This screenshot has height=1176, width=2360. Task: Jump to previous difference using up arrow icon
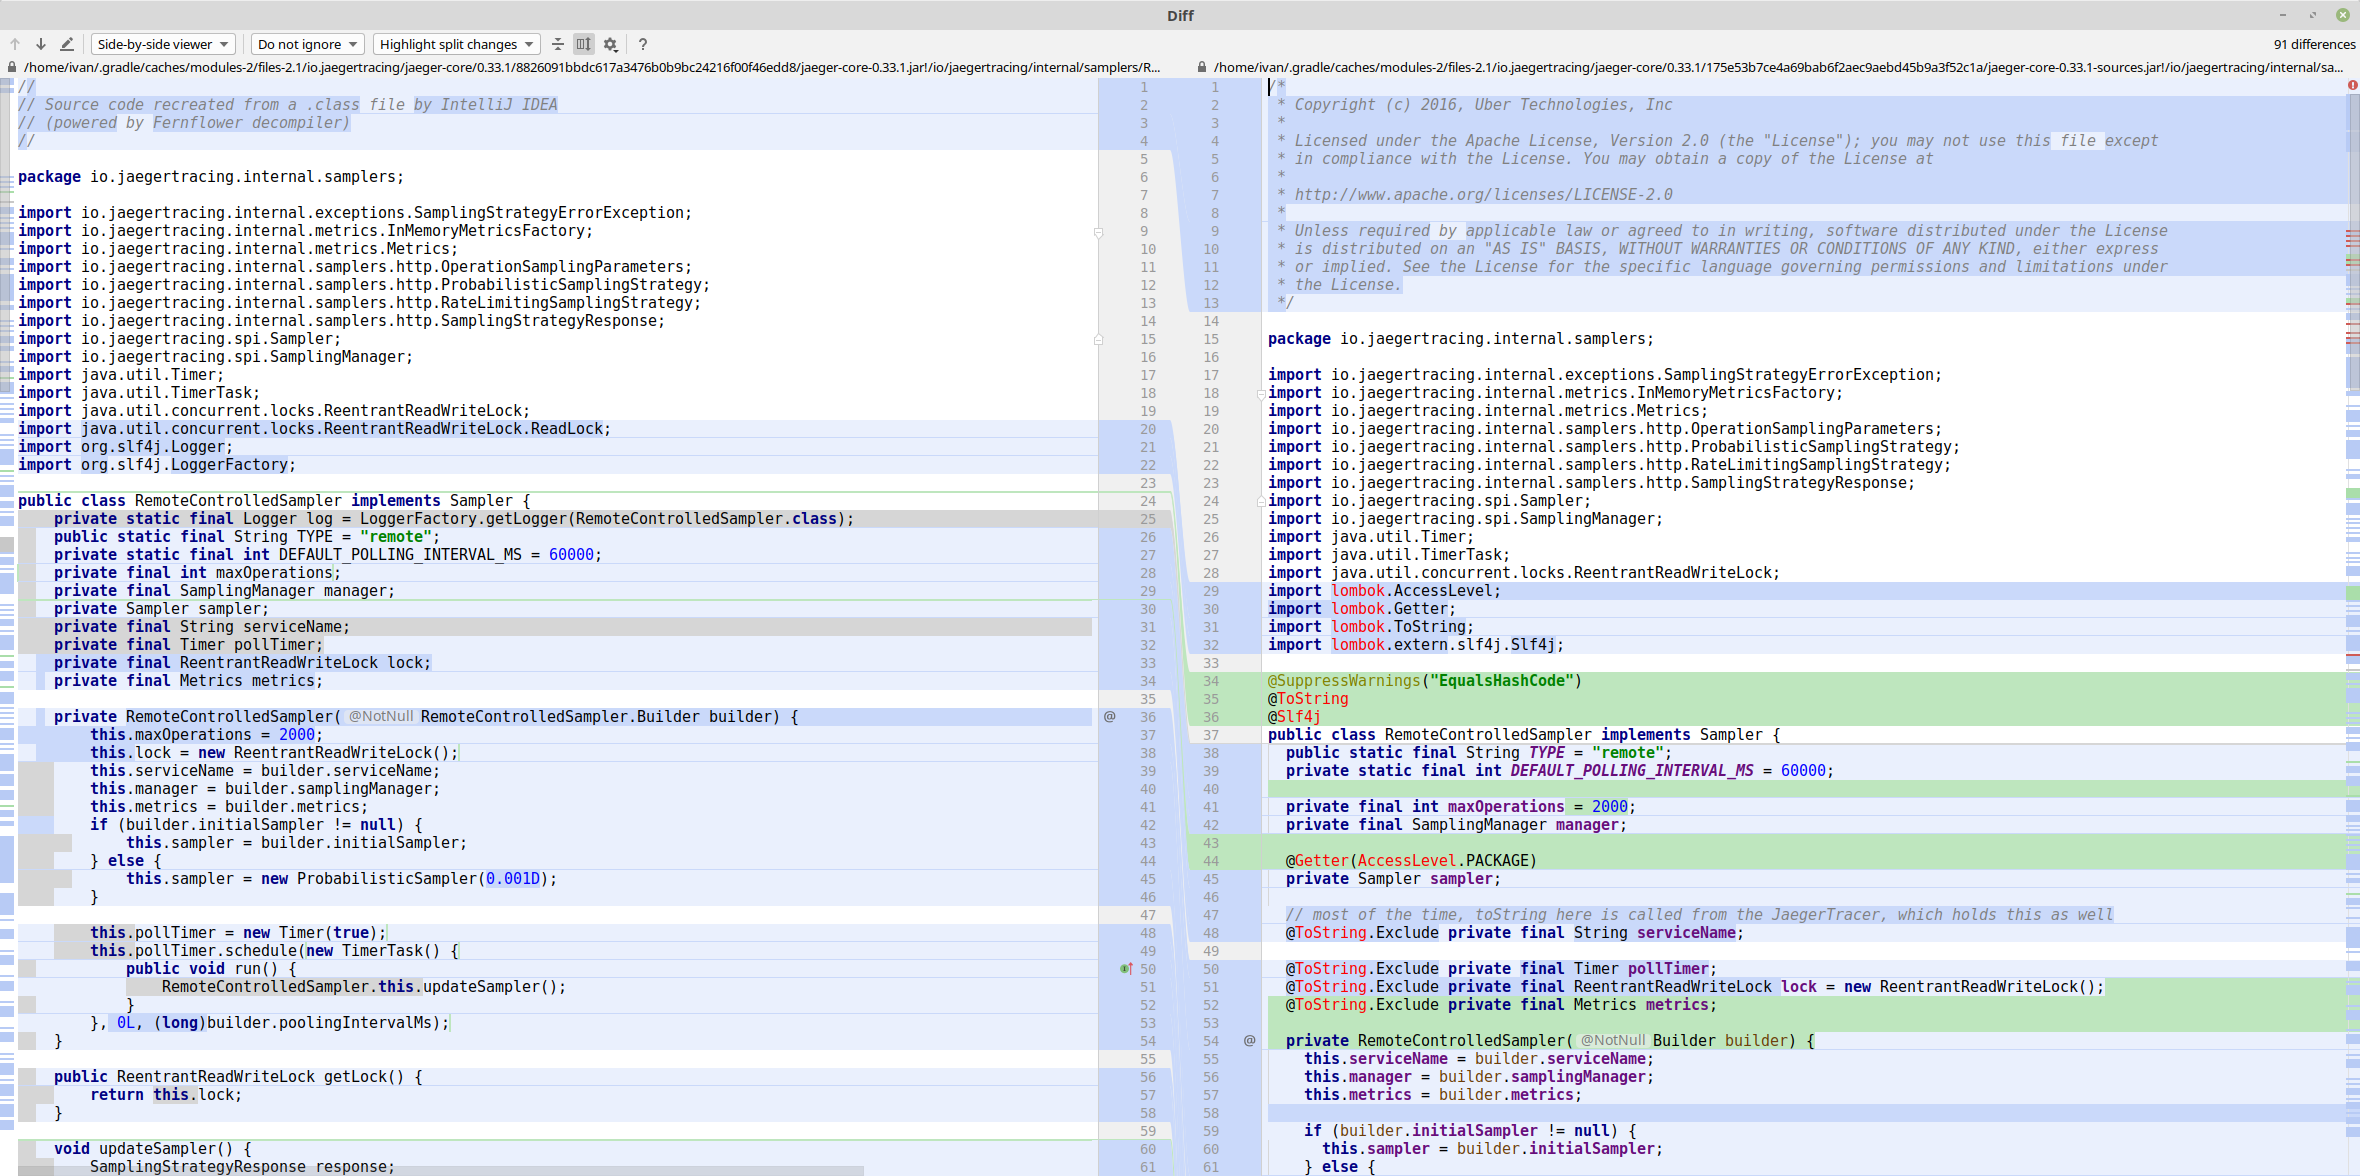15,44
